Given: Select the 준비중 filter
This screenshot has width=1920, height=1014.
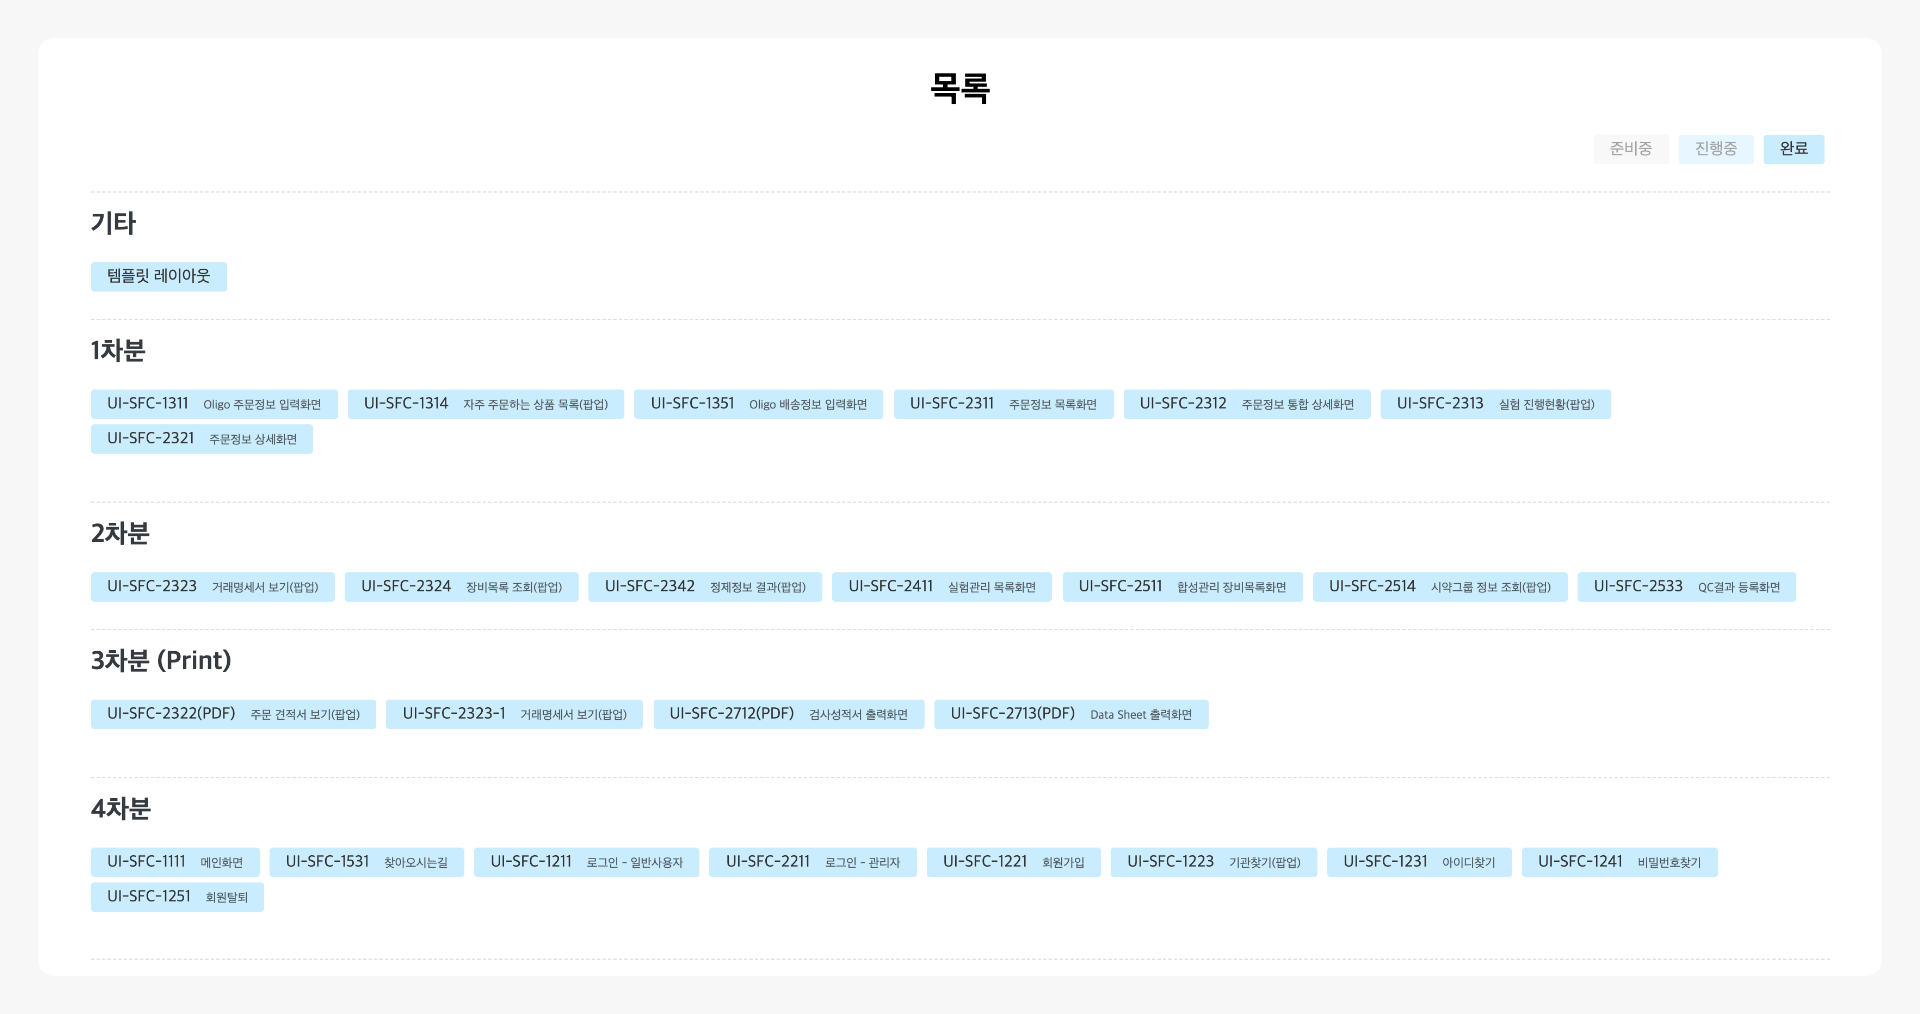Looking at the screenshot, I should pyautogui.click(x=1630, y=148).
